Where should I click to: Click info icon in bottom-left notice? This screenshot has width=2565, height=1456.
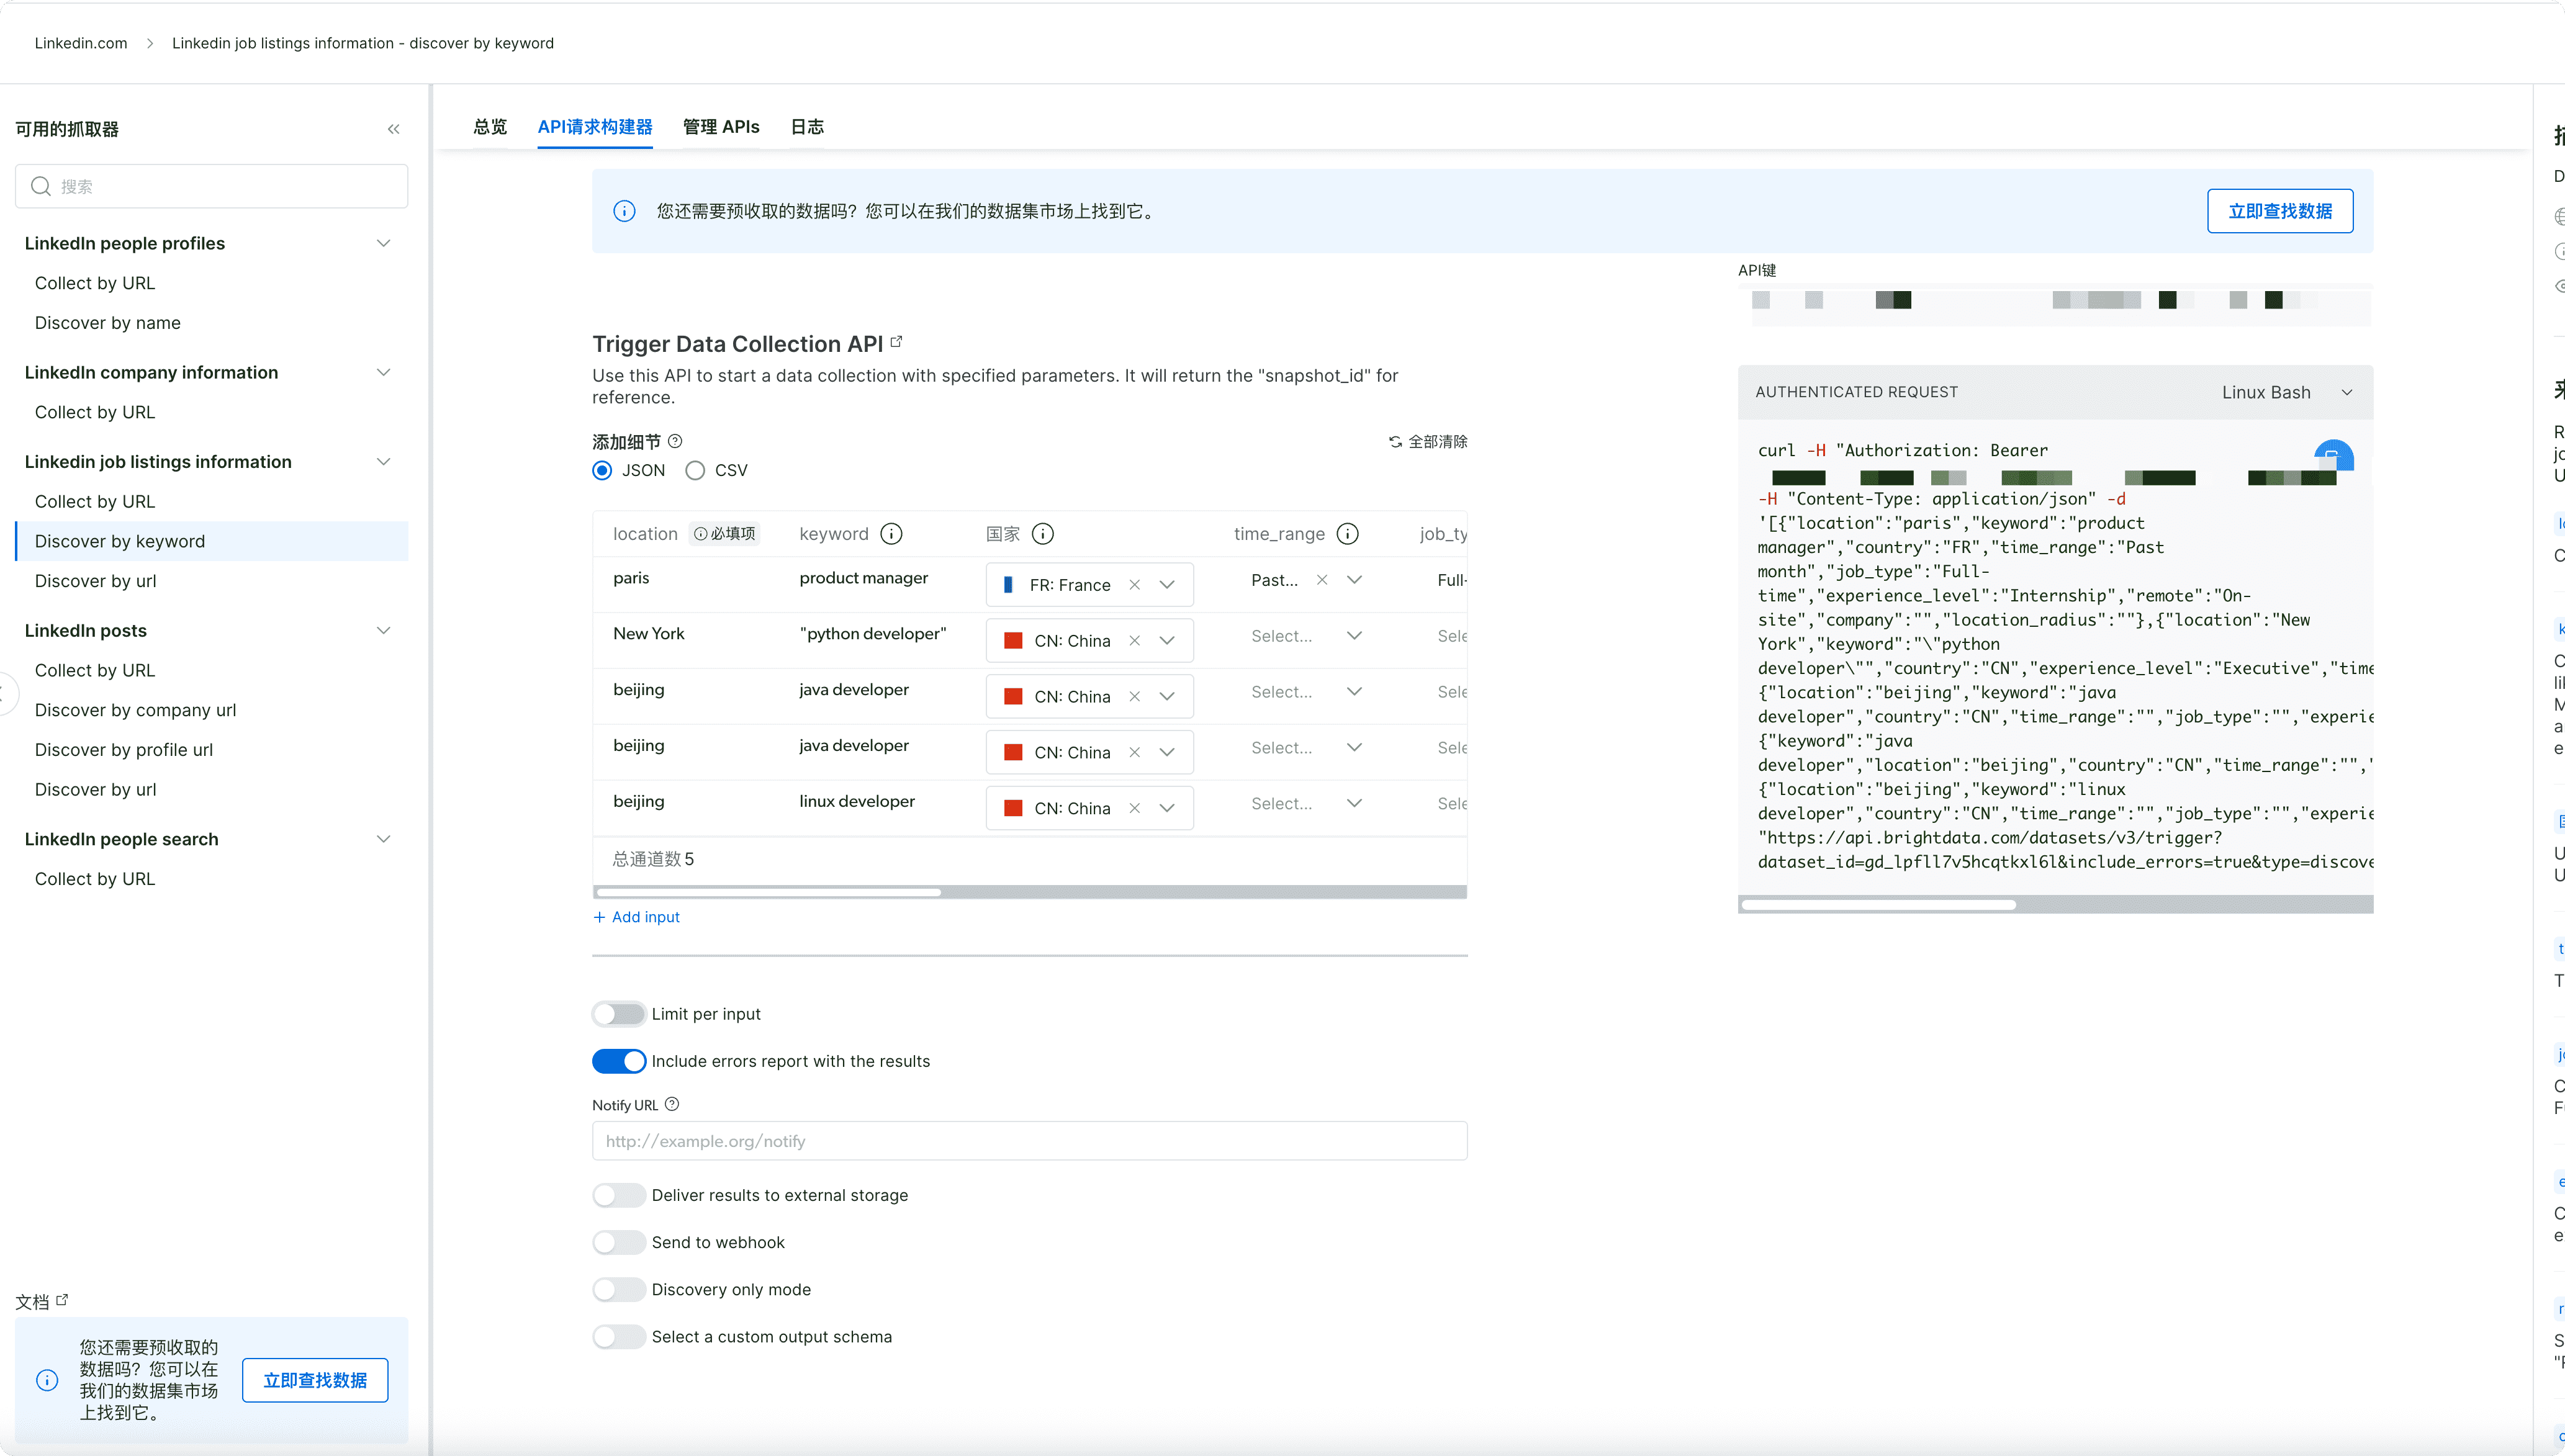coord(47,1380)
